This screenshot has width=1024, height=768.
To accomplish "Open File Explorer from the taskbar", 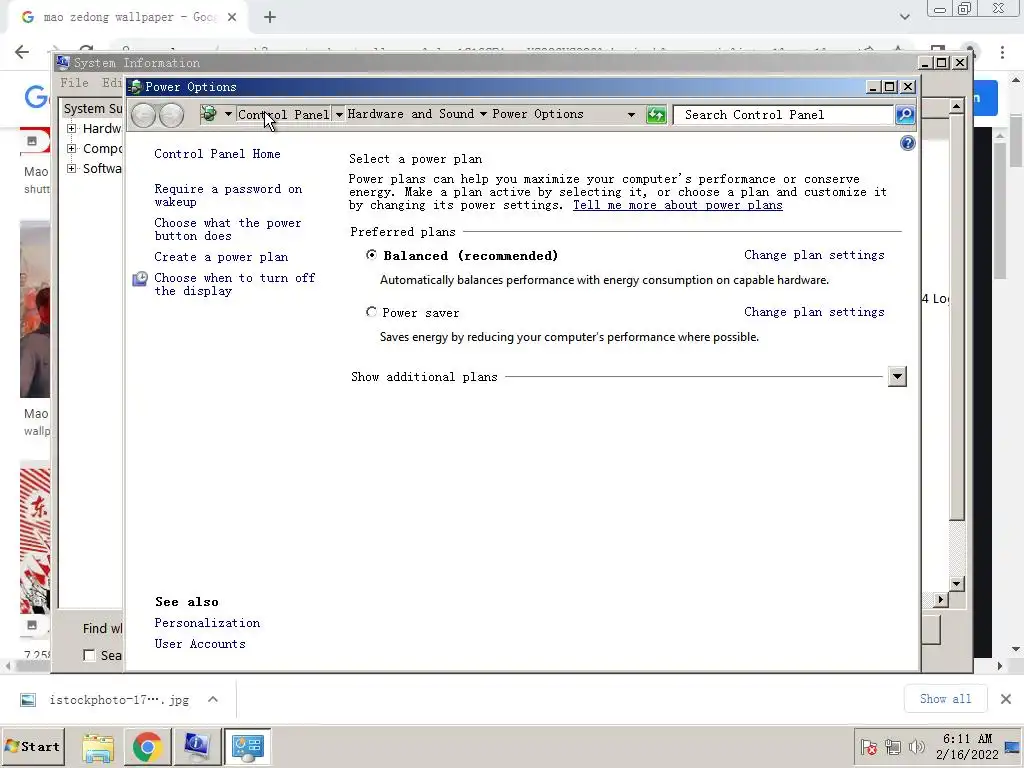I will coord(98,747).
